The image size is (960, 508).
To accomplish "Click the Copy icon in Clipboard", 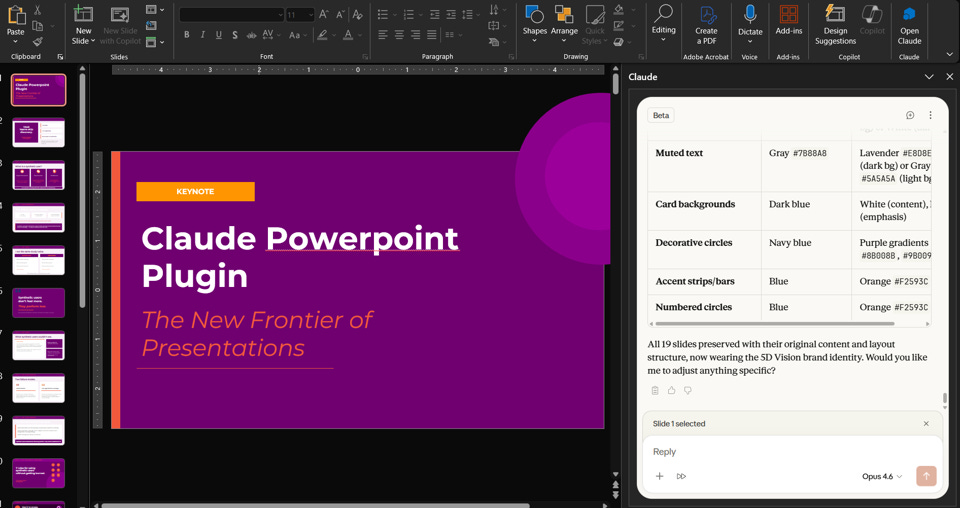I will (37, 26).
